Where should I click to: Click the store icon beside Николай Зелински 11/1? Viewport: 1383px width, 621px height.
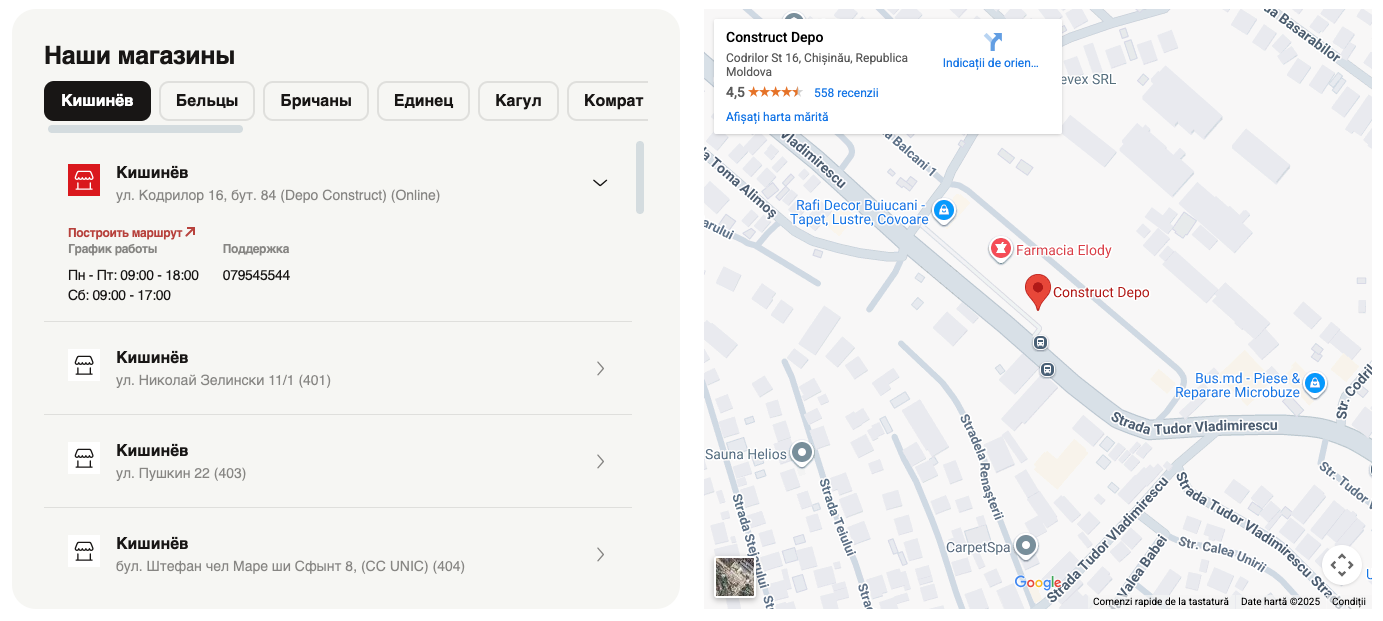[x=84, y=365]
